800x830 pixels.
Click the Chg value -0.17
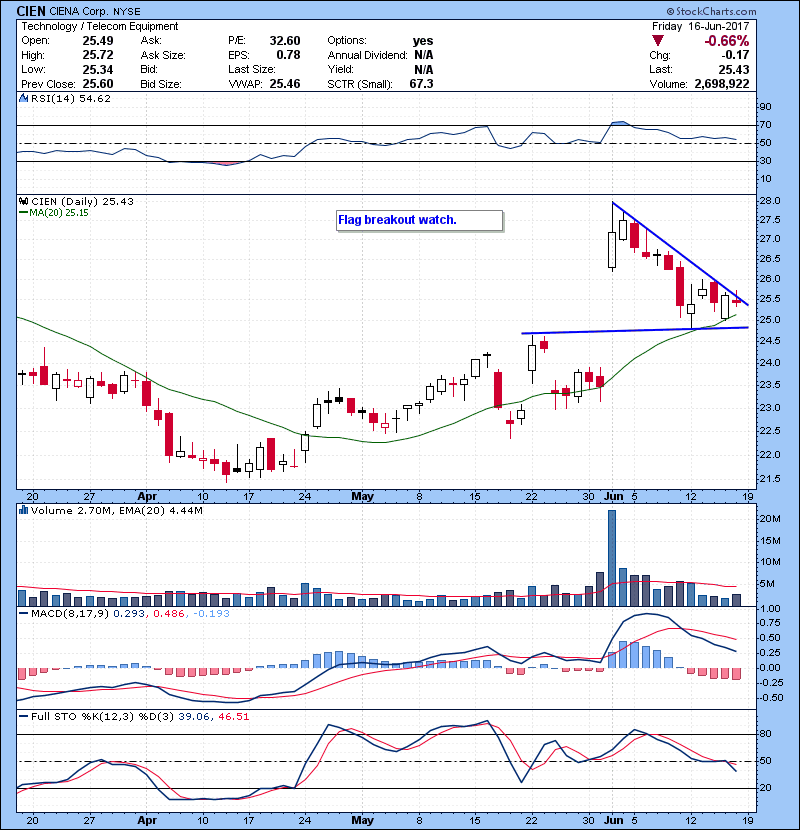[x=735, y=55]
